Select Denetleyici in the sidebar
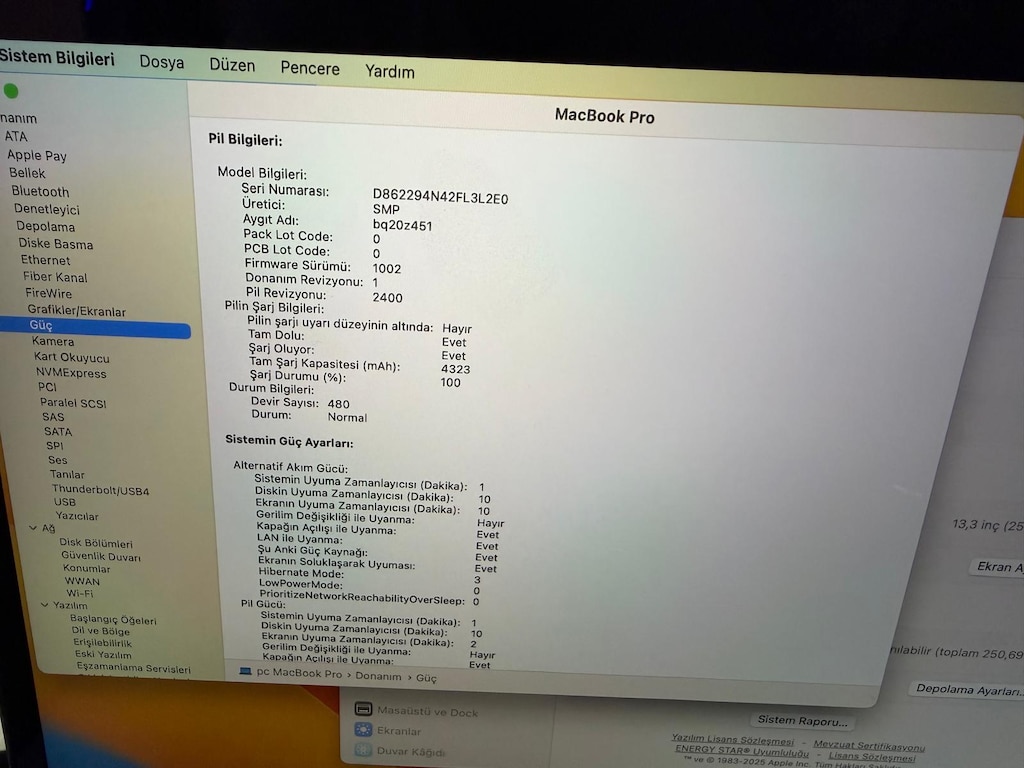The height and width of the screenshot is (768, 1024). point(46,209)
